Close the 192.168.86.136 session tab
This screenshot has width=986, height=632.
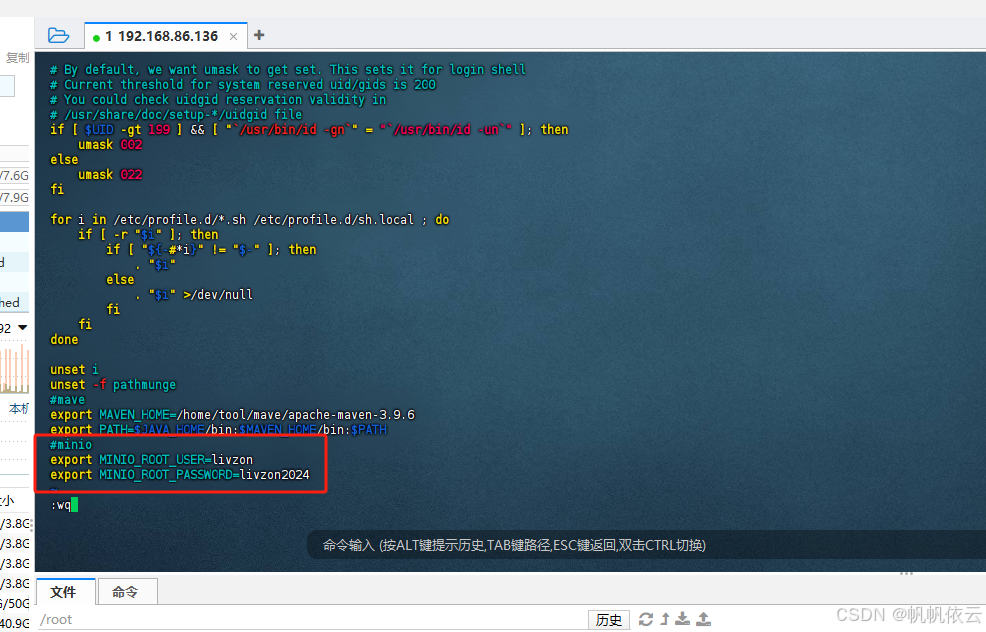click(x=233, y=36)
